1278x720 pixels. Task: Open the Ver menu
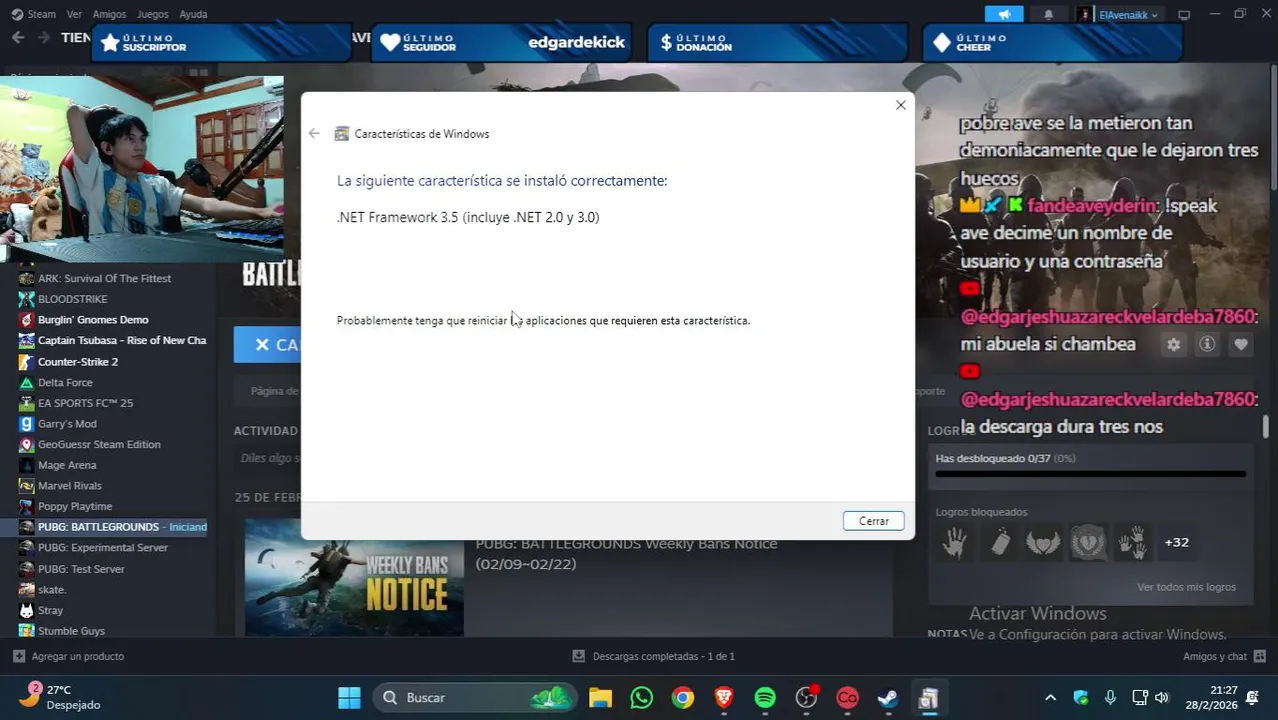[74, 14]
